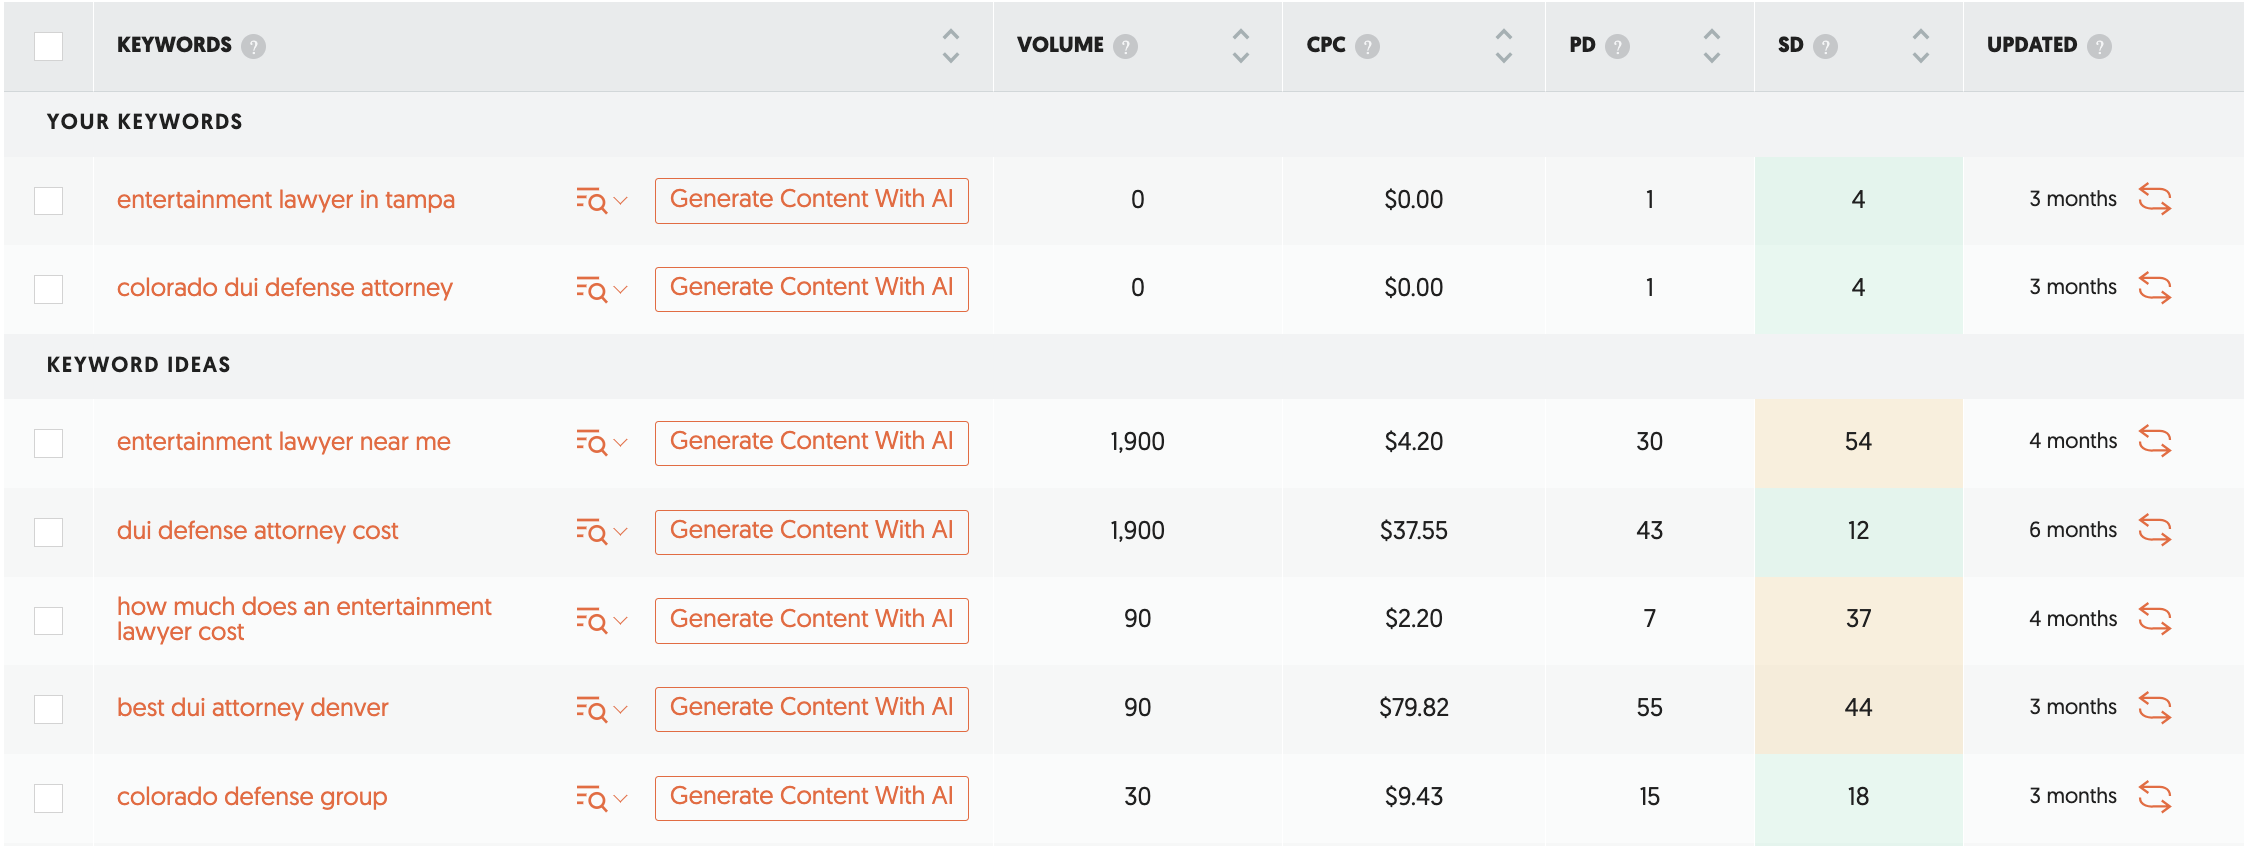Open the entertainment lawyer in tampa keyword link
This screenshot has height=846, width=2246.
(x=286, y=200)
